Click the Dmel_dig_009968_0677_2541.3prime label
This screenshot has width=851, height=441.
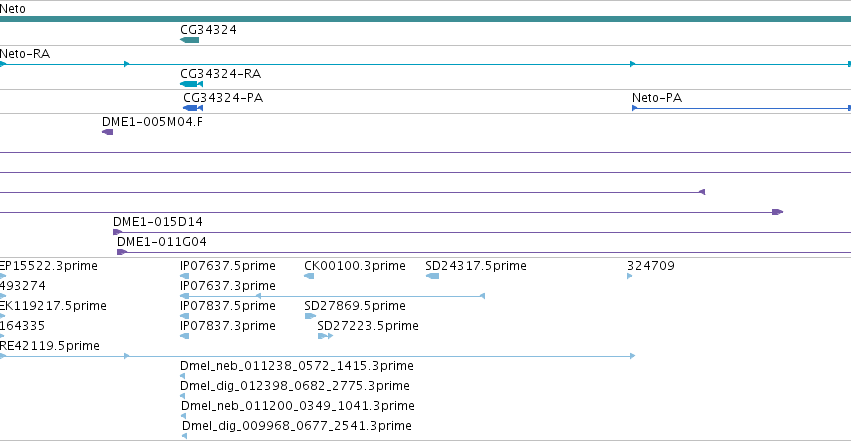(x=296, y=426)
